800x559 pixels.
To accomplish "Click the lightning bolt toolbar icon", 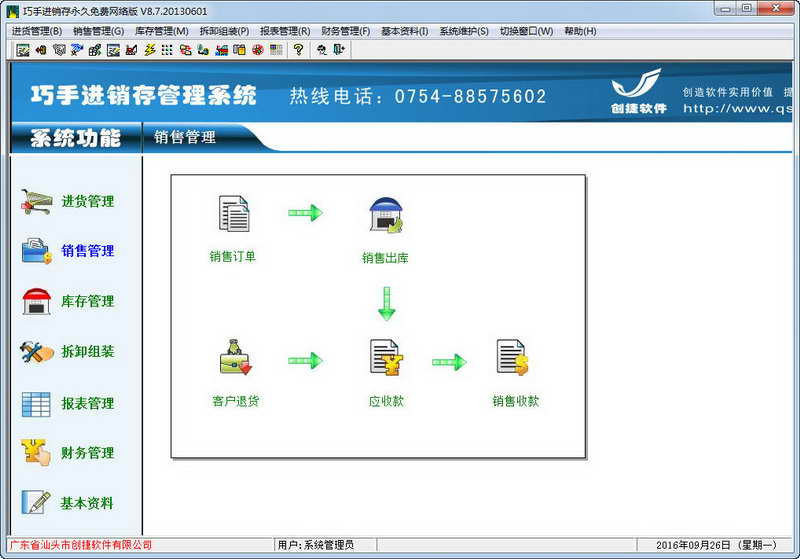I will [x=149, y=49].
